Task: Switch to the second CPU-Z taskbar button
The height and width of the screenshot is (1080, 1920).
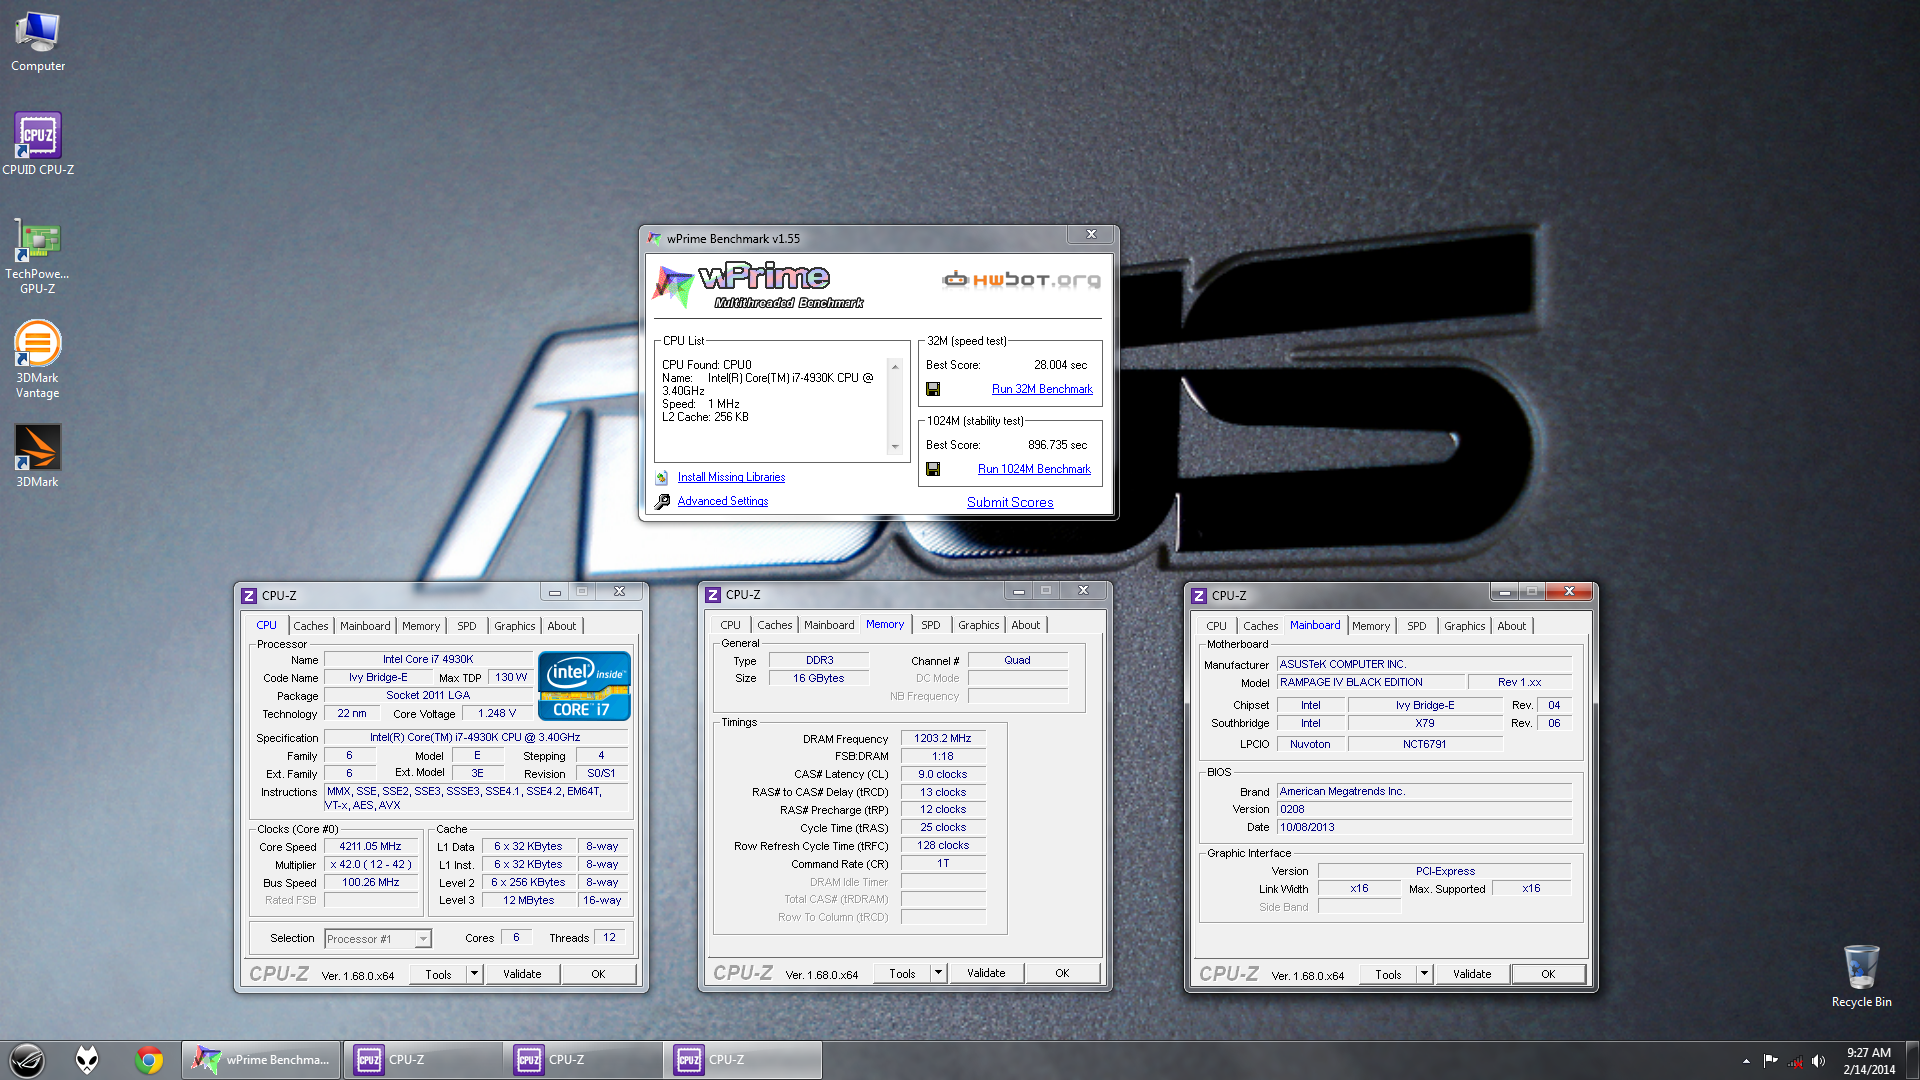Action: coord(583,1060)
